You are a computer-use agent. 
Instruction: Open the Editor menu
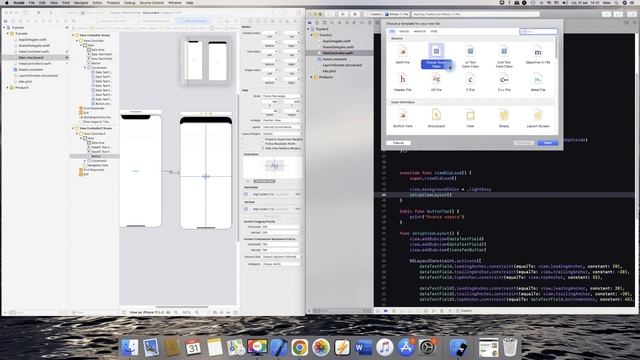pos(98,3)
